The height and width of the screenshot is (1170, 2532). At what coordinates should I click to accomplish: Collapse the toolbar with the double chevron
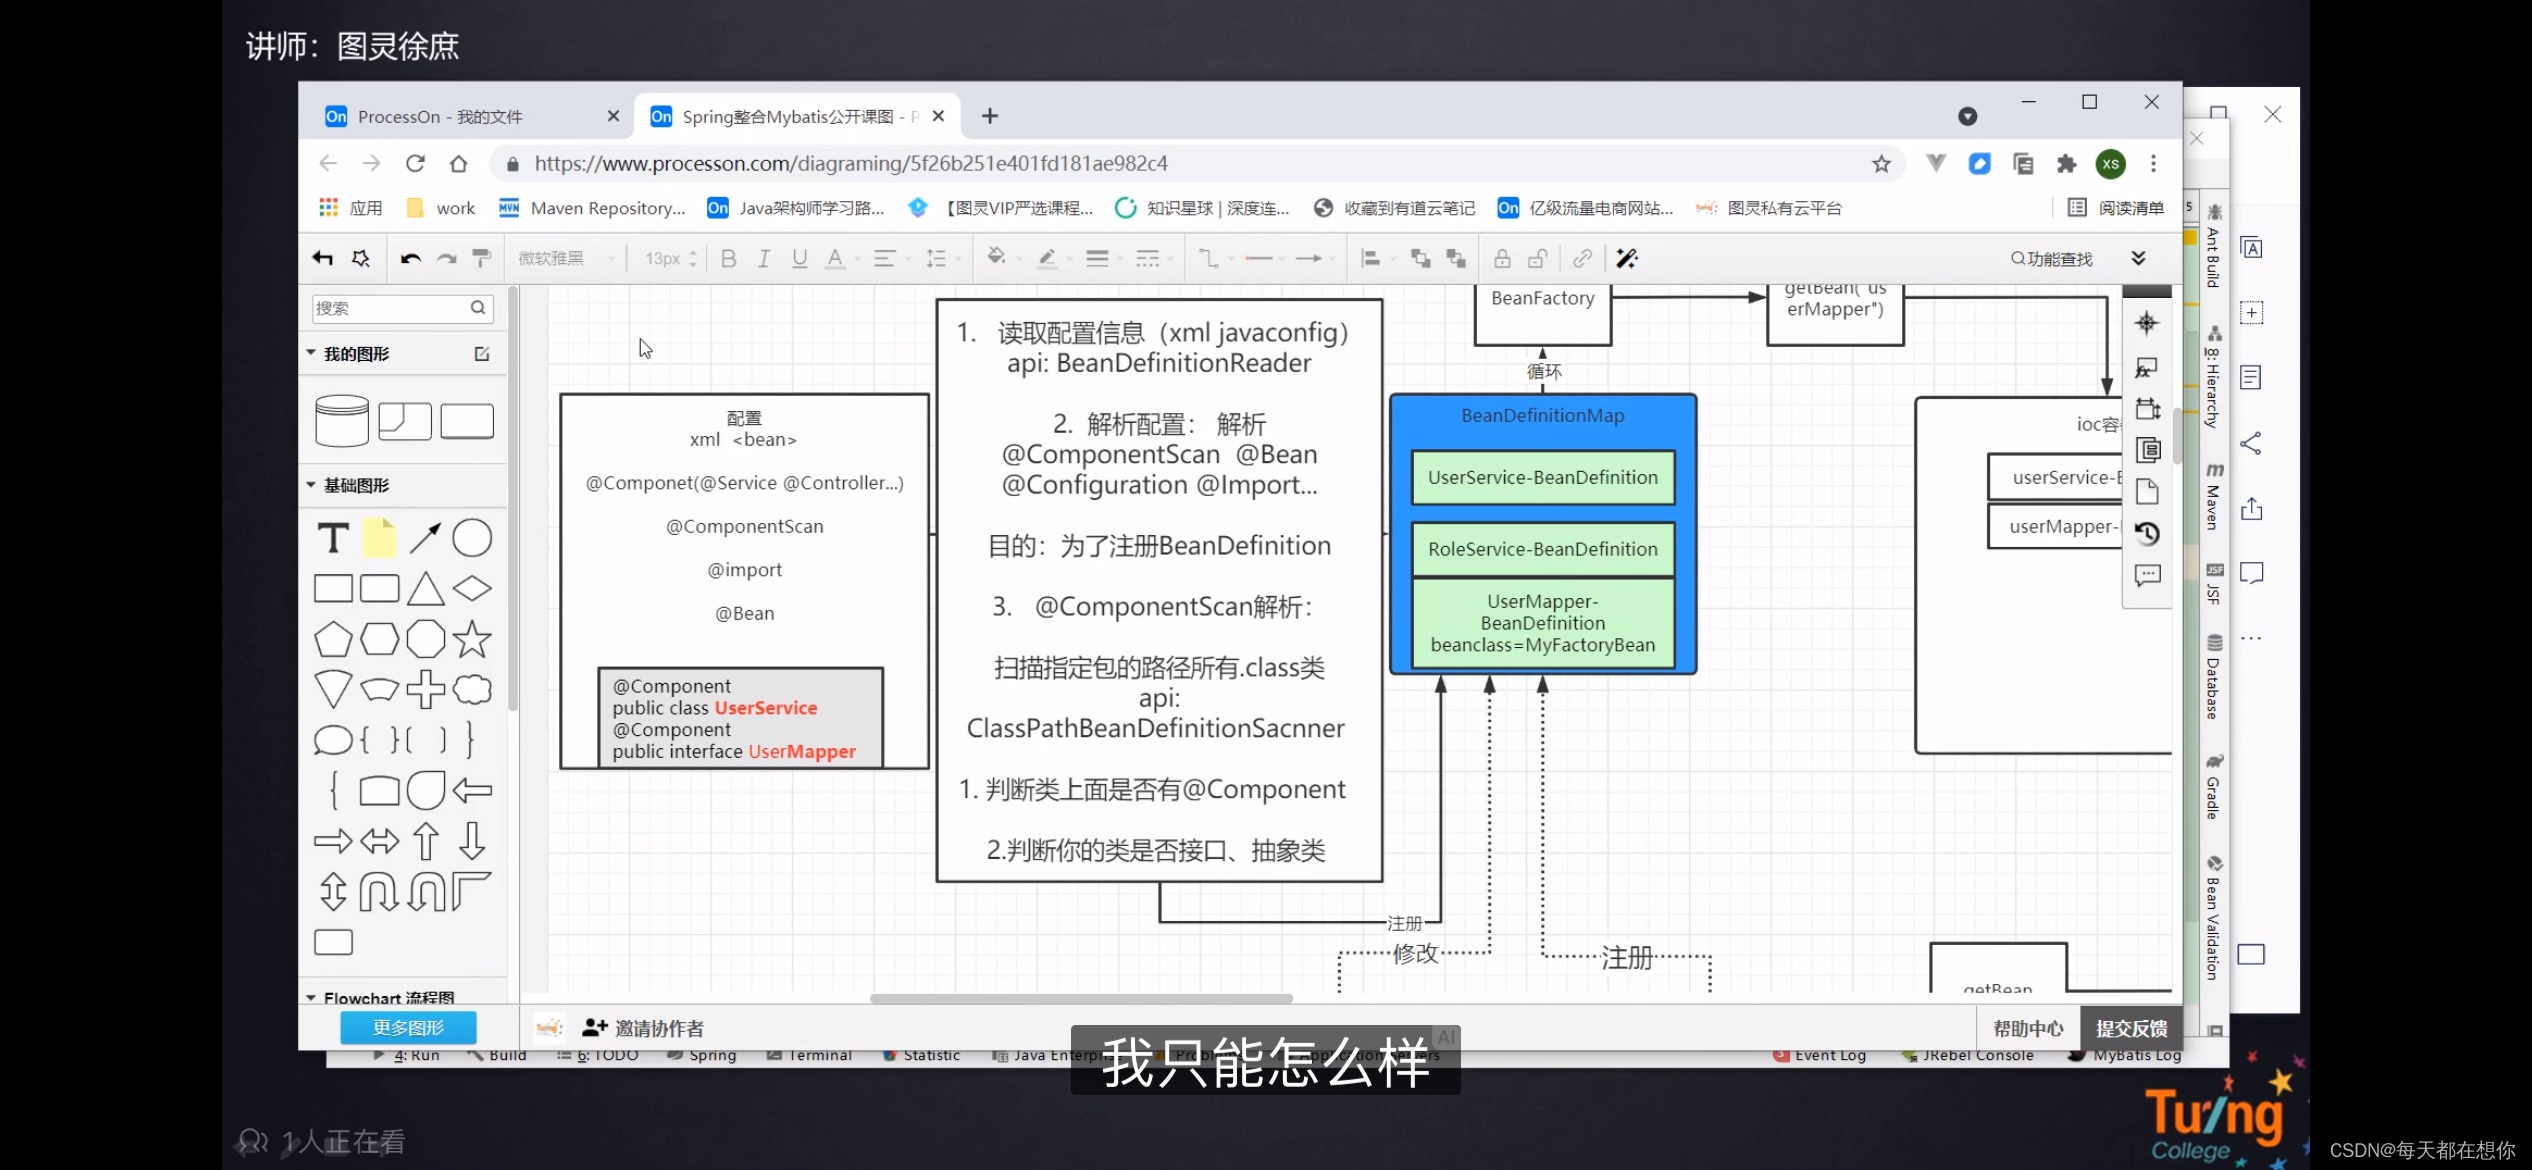(x=2138, y=258)
